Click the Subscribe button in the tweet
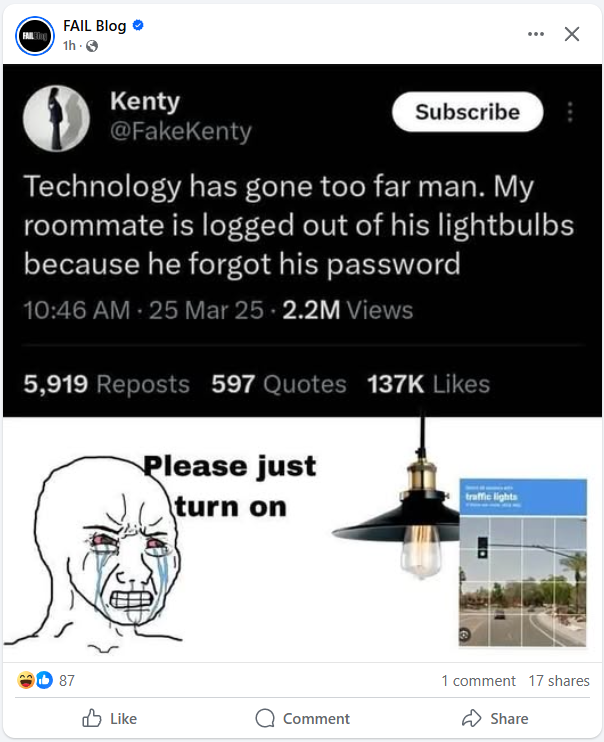604x742 pixels. coord(467,112)
